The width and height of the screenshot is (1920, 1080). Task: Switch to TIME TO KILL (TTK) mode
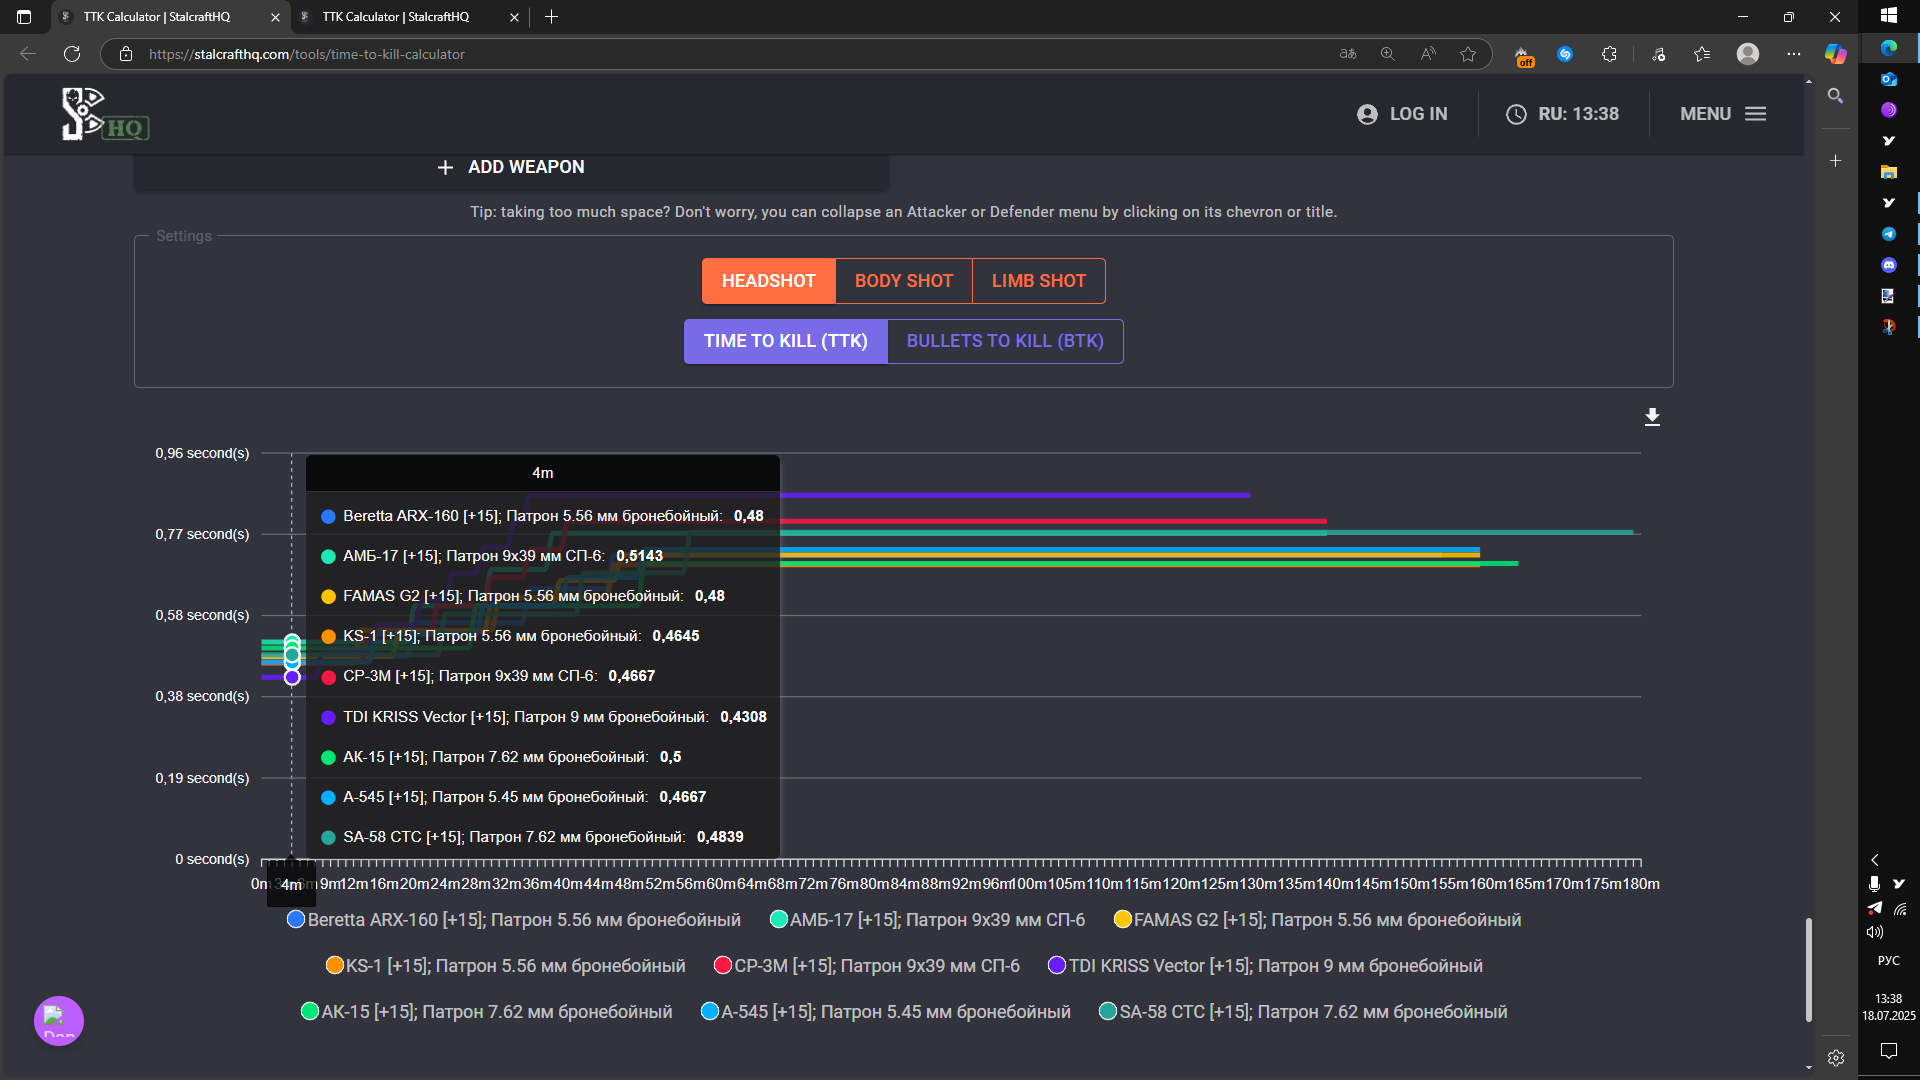pos(786,341)
